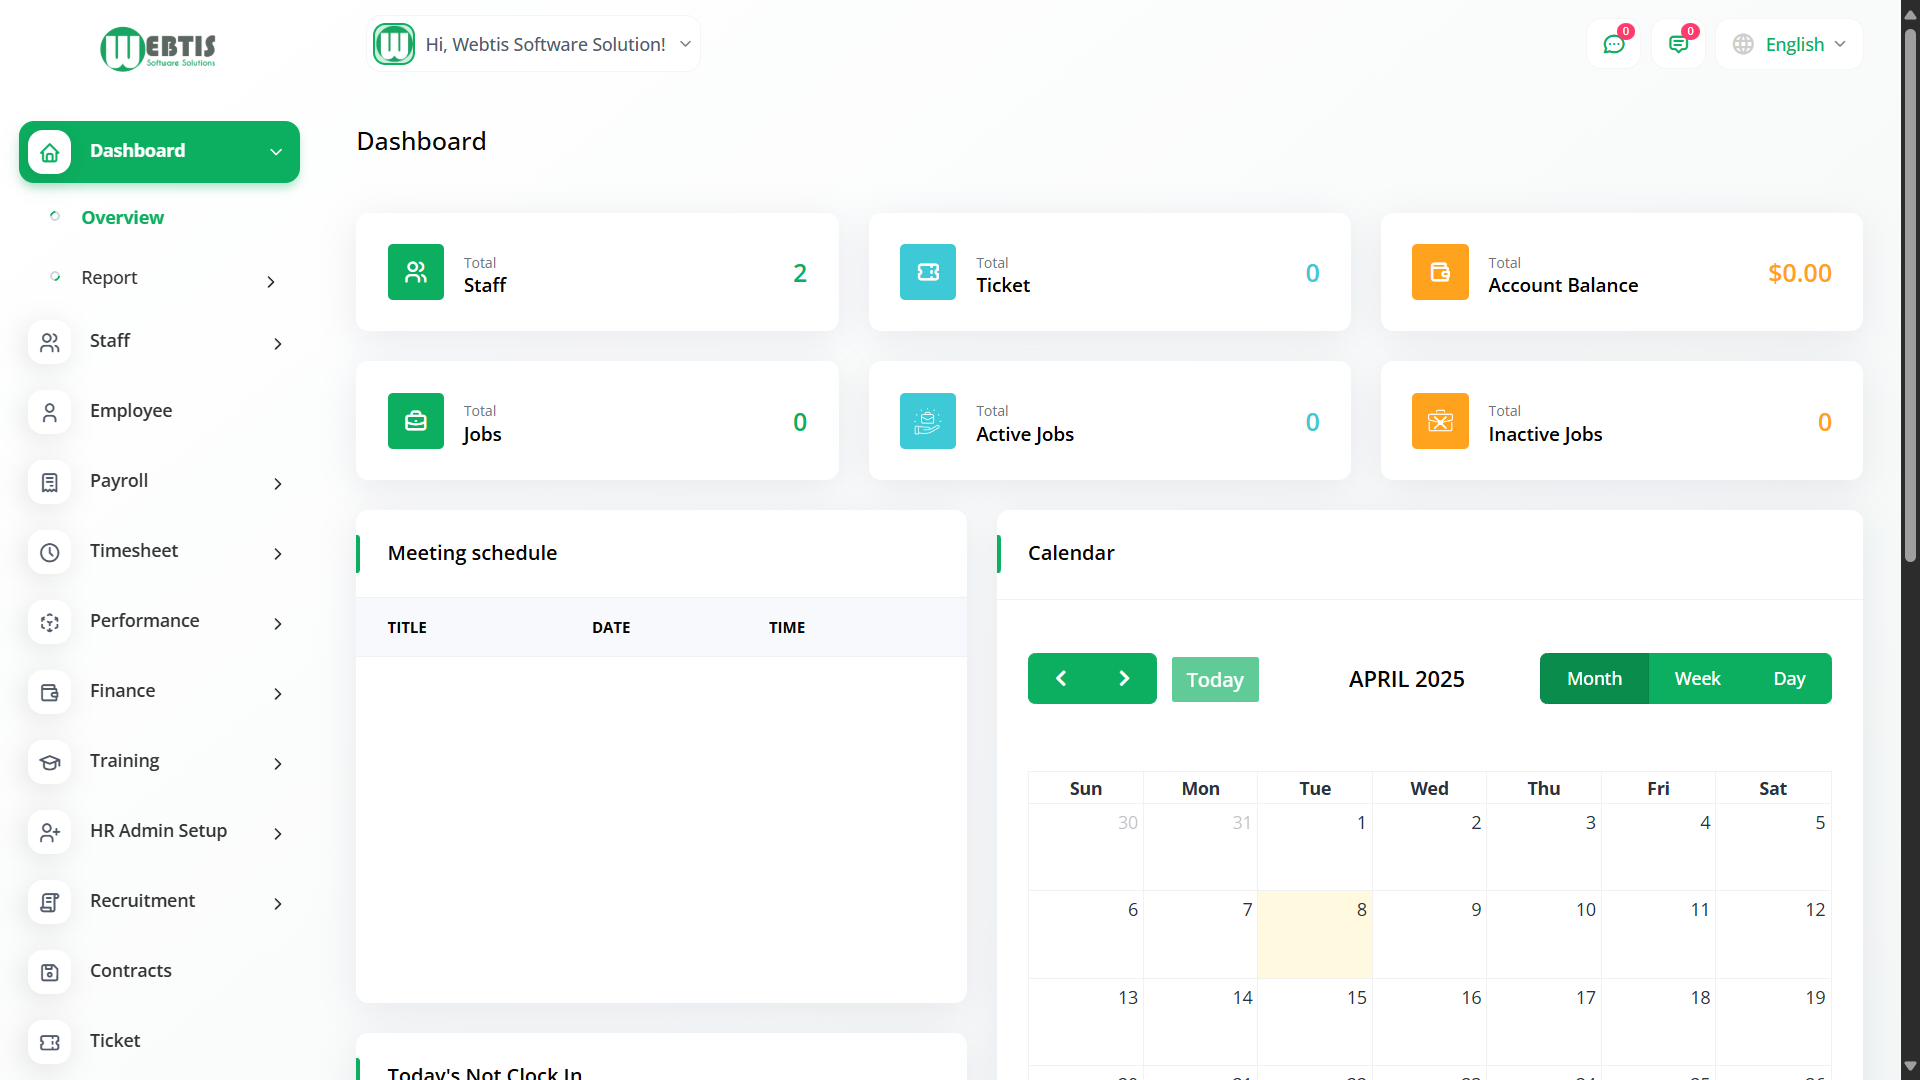Viewport: 1920px width, 1080px height.
Task: Switch calendar to Week view
Action: pyautogui.click(x=1697, y=679)
